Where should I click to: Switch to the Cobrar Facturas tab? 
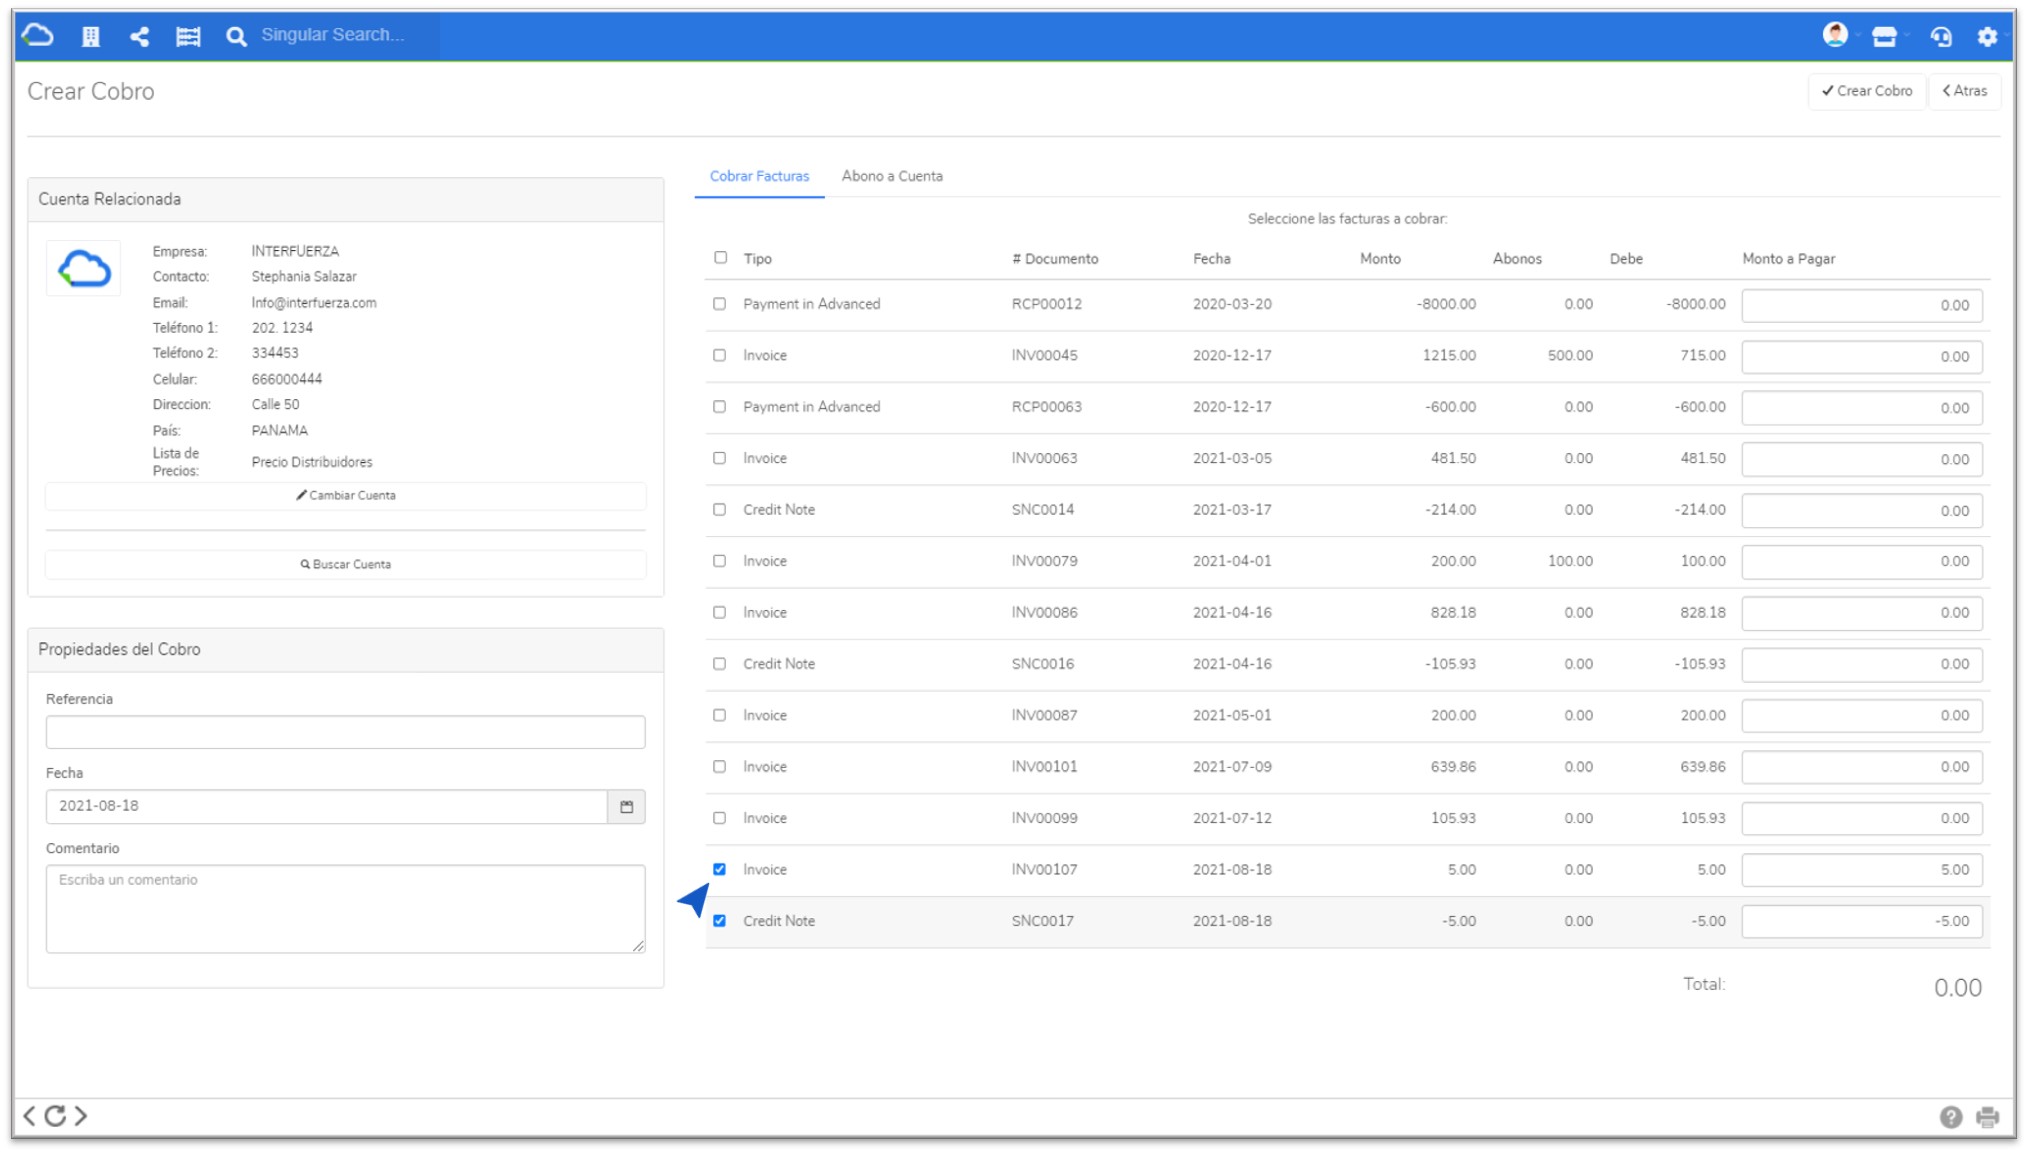point(759,176)
